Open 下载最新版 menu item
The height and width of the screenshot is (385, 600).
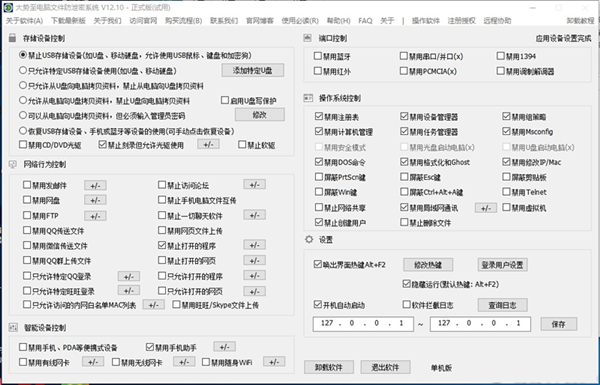[x=68, y=21]
